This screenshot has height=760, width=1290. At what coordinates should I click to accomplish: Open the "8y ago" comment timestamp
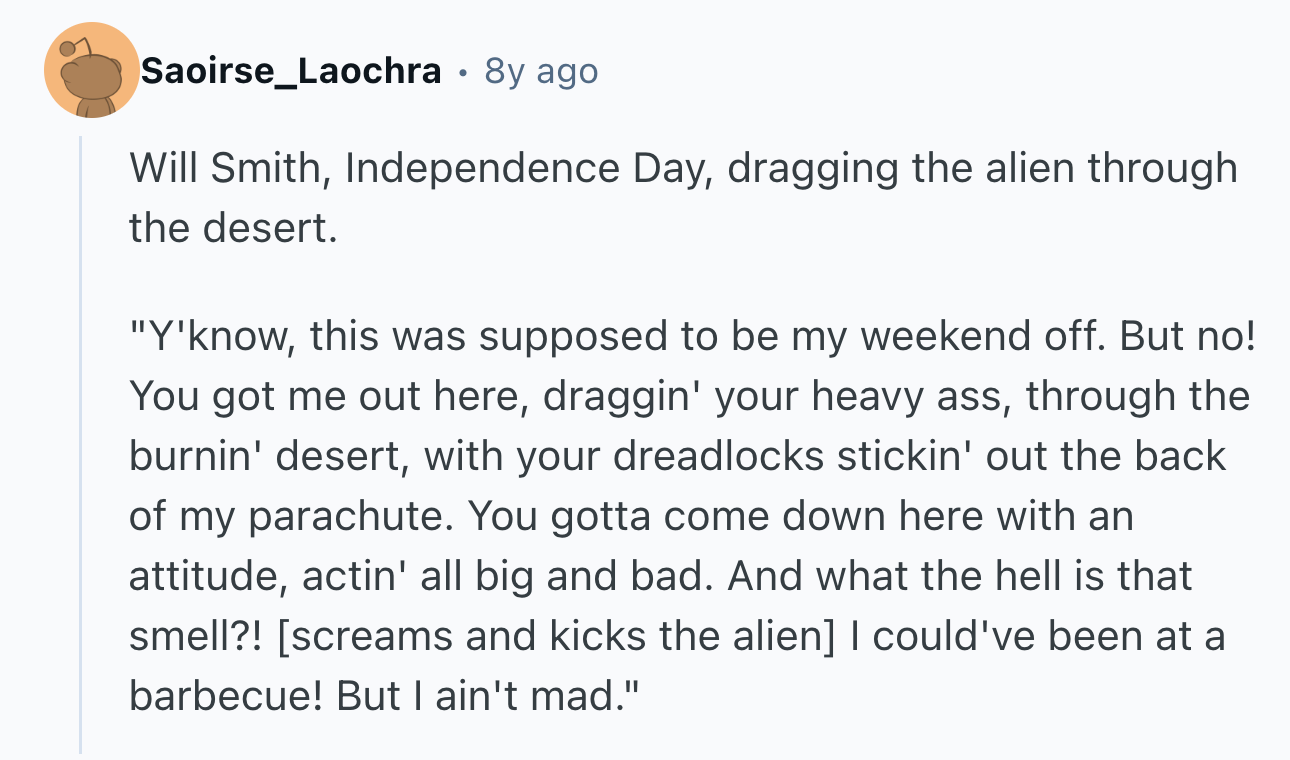[x=541, y=71]
